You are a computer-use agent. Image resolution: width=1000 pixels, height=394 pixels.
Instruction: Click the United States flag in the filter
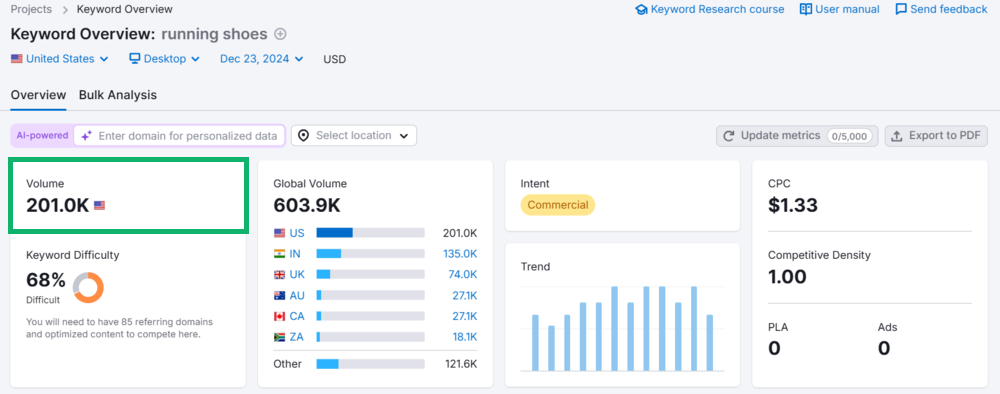[x=17, y=59]
